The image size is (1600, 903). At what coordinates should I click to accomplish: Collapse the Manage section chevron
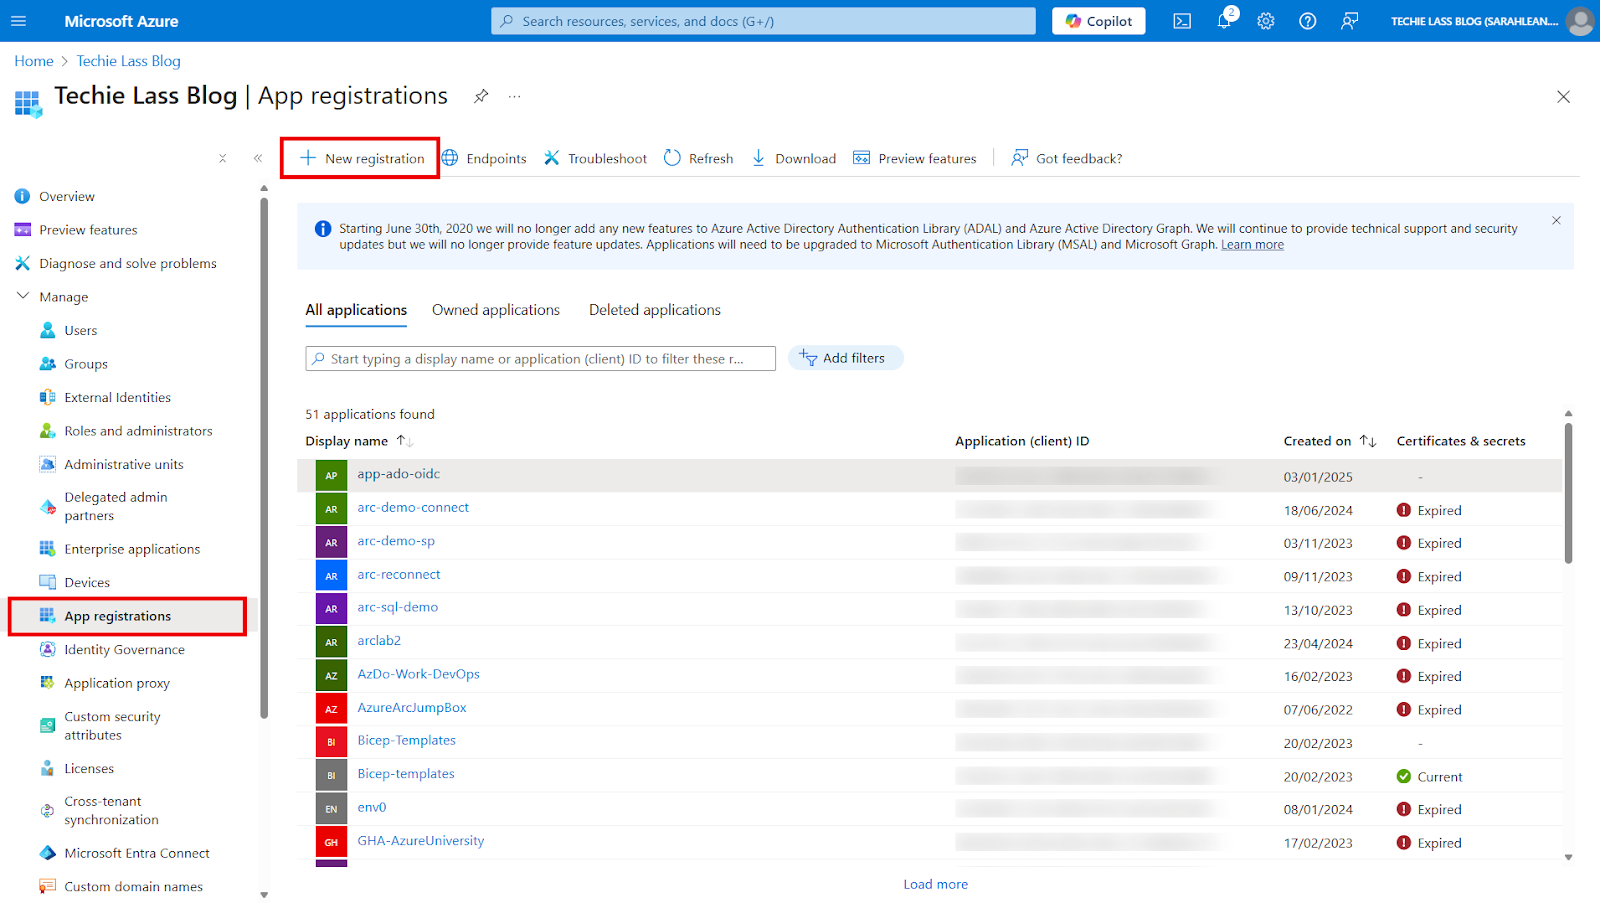[x=23, y=296]
